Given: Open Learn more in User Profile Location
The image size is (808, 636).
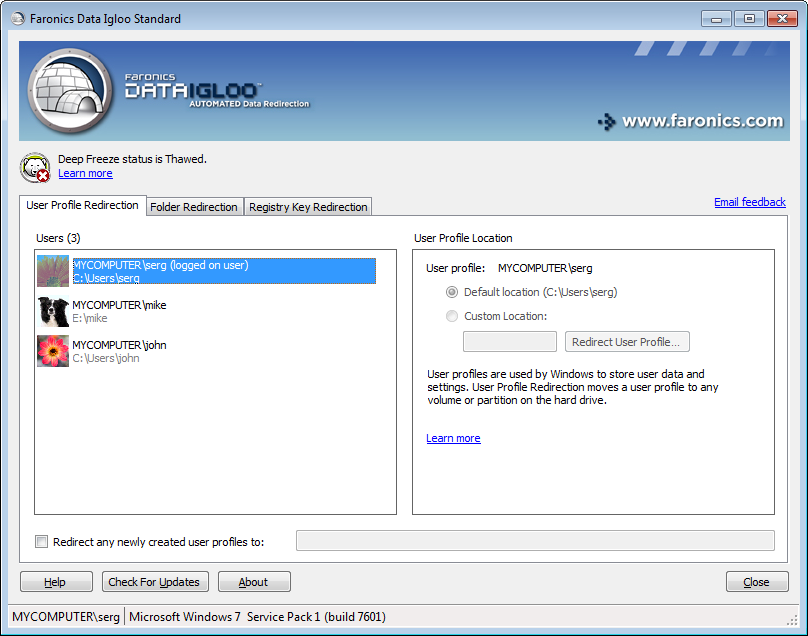Looking at the screenshot, I should tap(453, 438).
